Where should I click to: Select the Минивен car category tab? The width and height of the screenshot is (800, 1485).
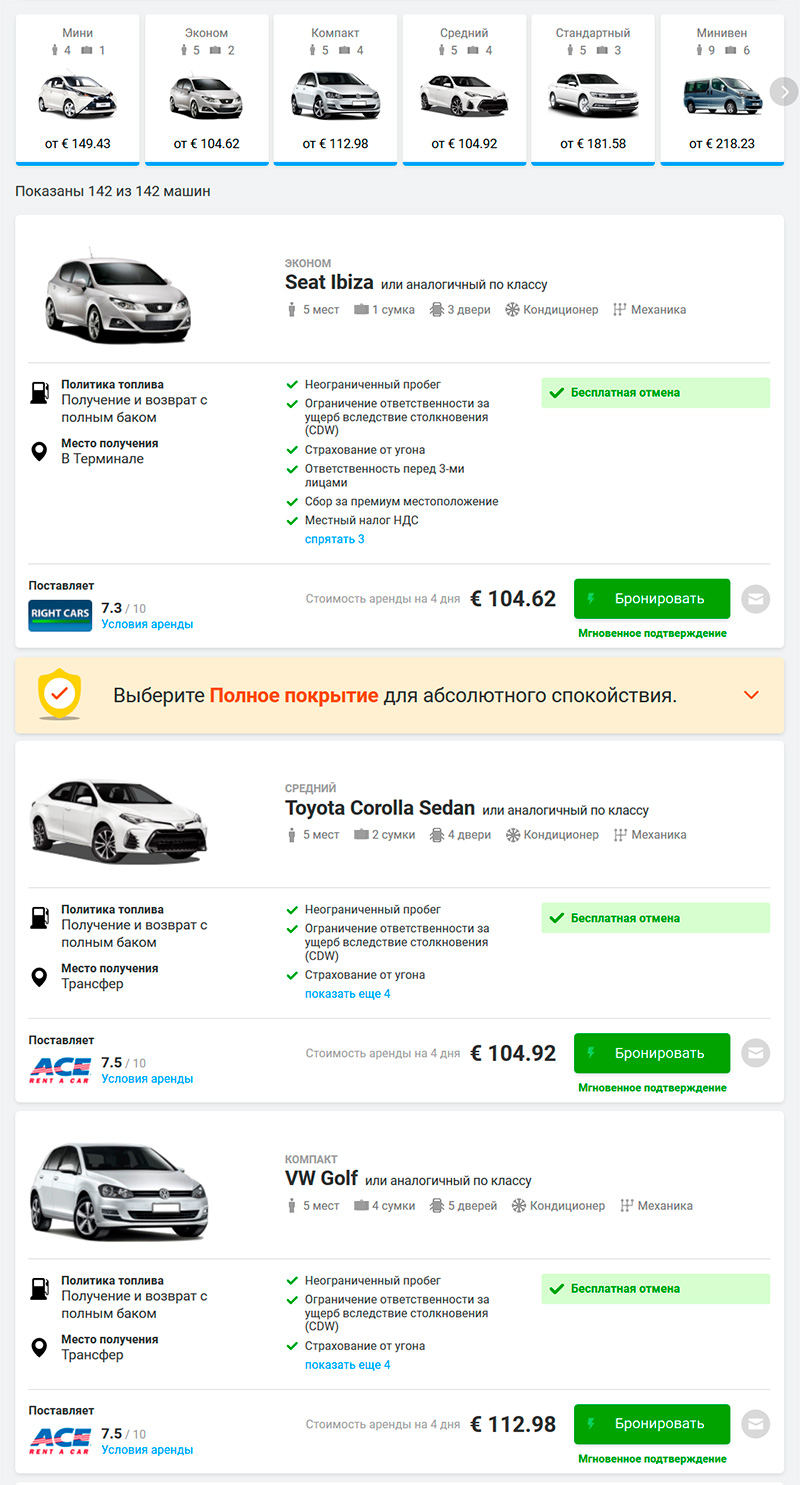pyautogui.click(x=721, y=89)
